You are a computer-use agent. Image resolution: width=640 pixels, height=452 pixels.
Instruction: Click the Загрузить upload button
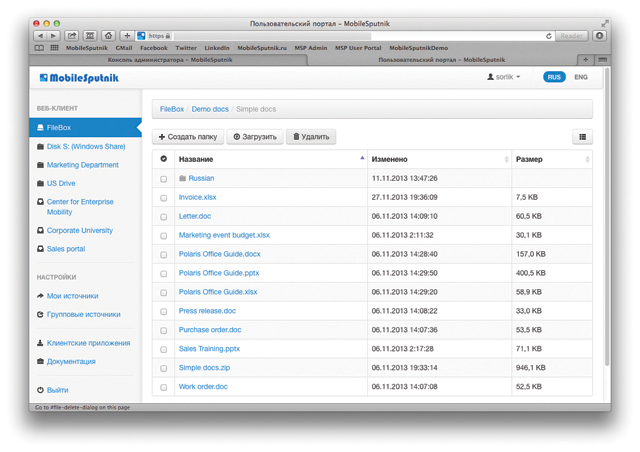click(255, 137)
